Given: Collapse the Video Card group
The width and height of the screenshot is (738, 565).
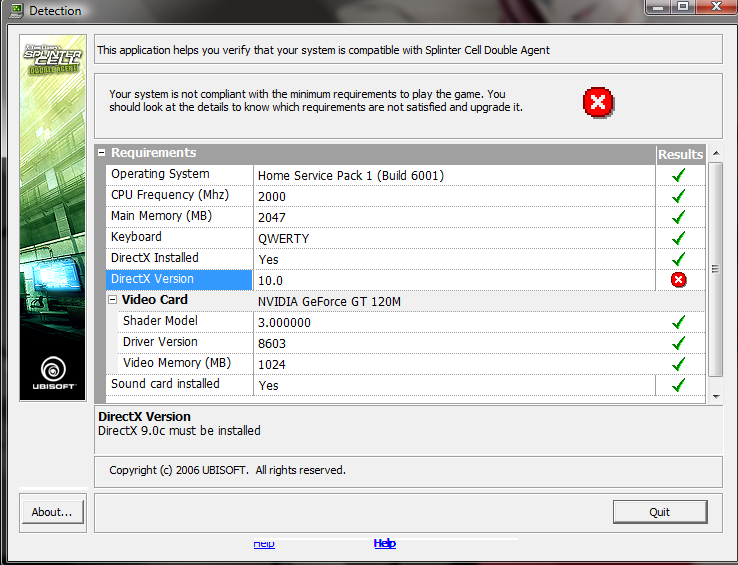Looking at the screenshot, I should [112, 299].
